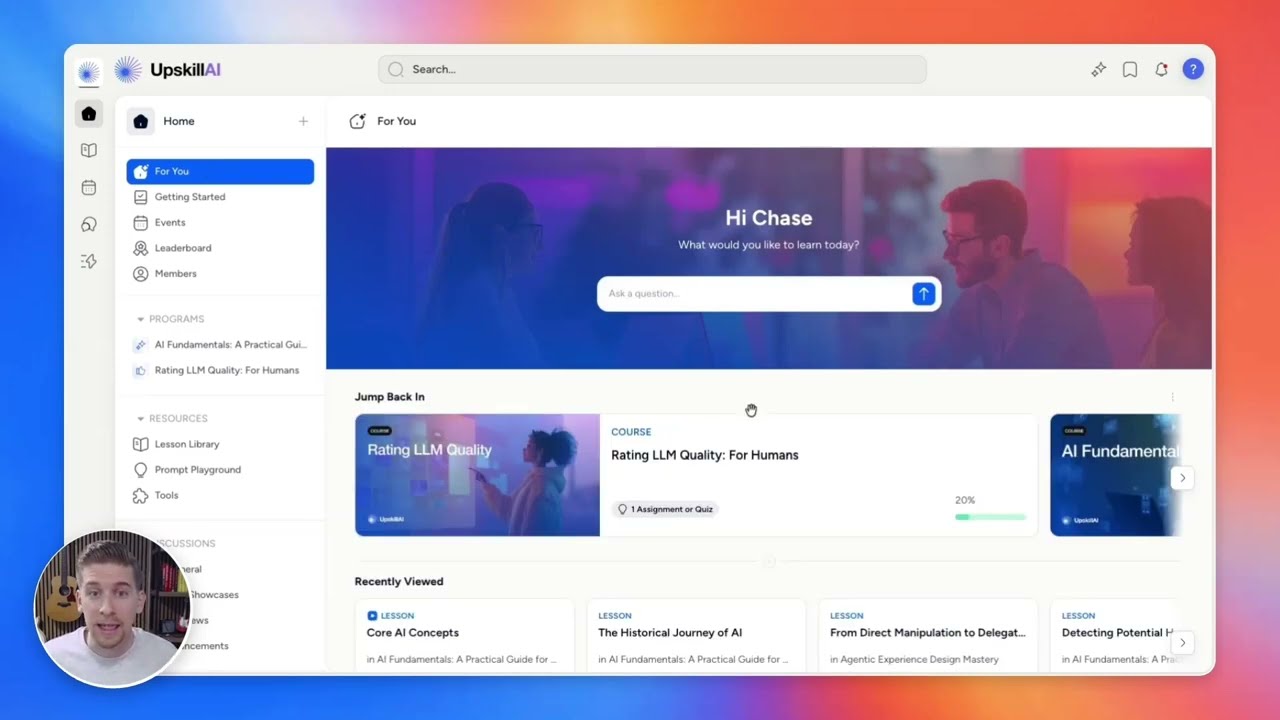Open bookmarks icon in header
This screenshot has height=720, width=1280.
[x=1130, y=69]
